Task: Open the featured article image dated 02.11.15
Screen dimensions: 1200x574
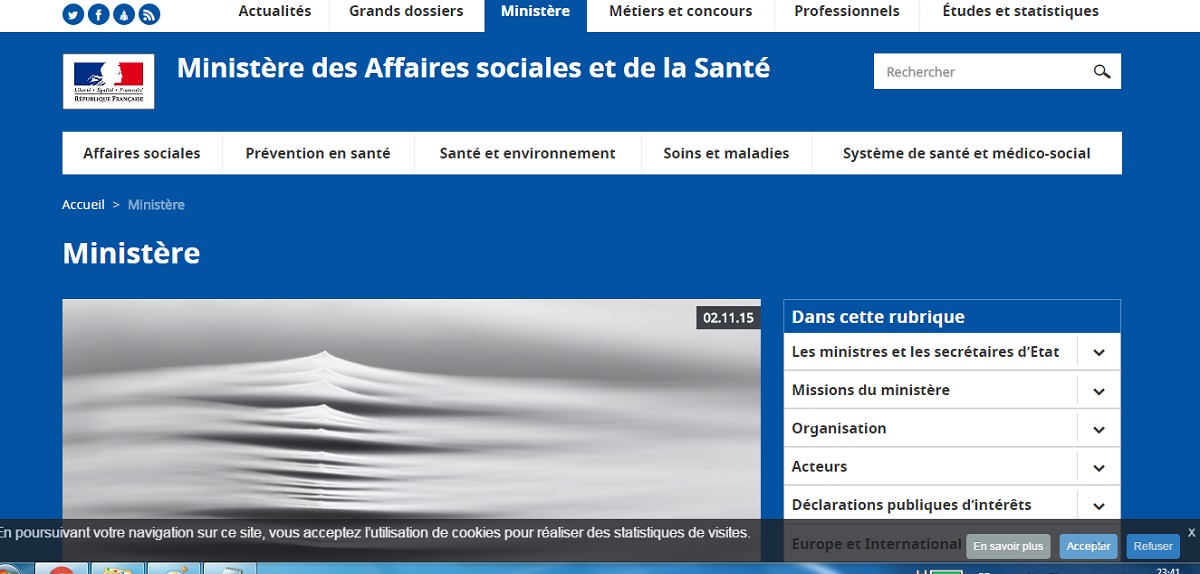Action: pos(411,430)
